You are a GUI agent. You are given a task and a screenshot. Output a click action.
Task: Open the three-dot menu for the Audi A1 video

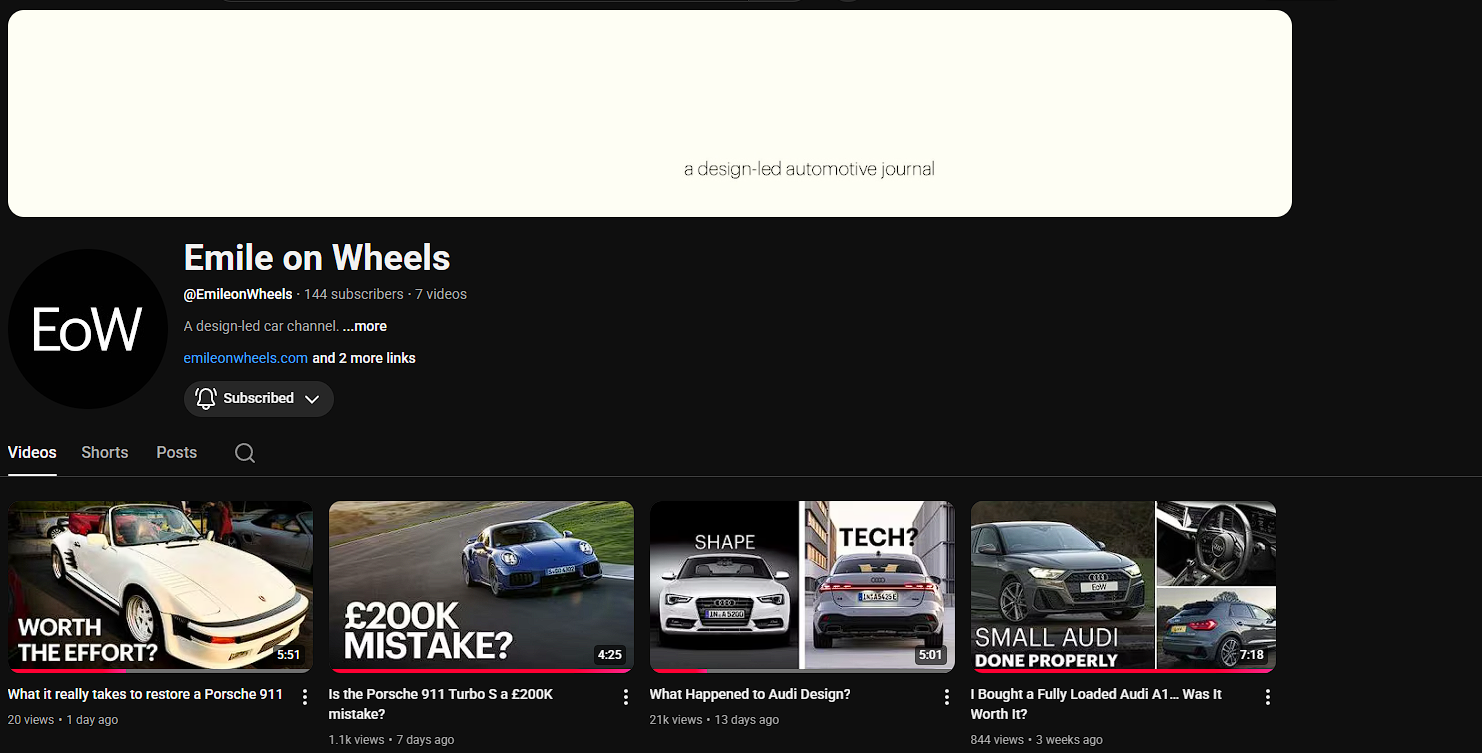click(x=1268, y=697)
